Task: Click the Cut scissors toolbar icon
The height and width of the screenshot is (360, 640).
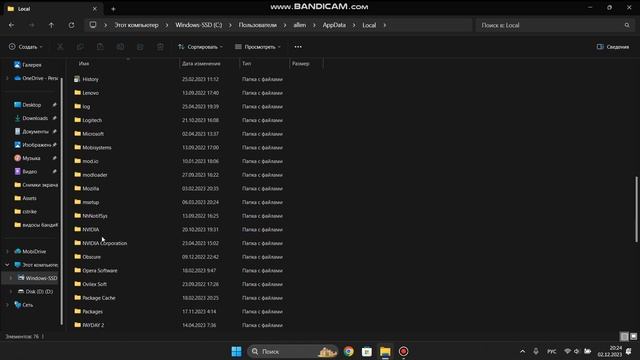Action: coord(60,47)
